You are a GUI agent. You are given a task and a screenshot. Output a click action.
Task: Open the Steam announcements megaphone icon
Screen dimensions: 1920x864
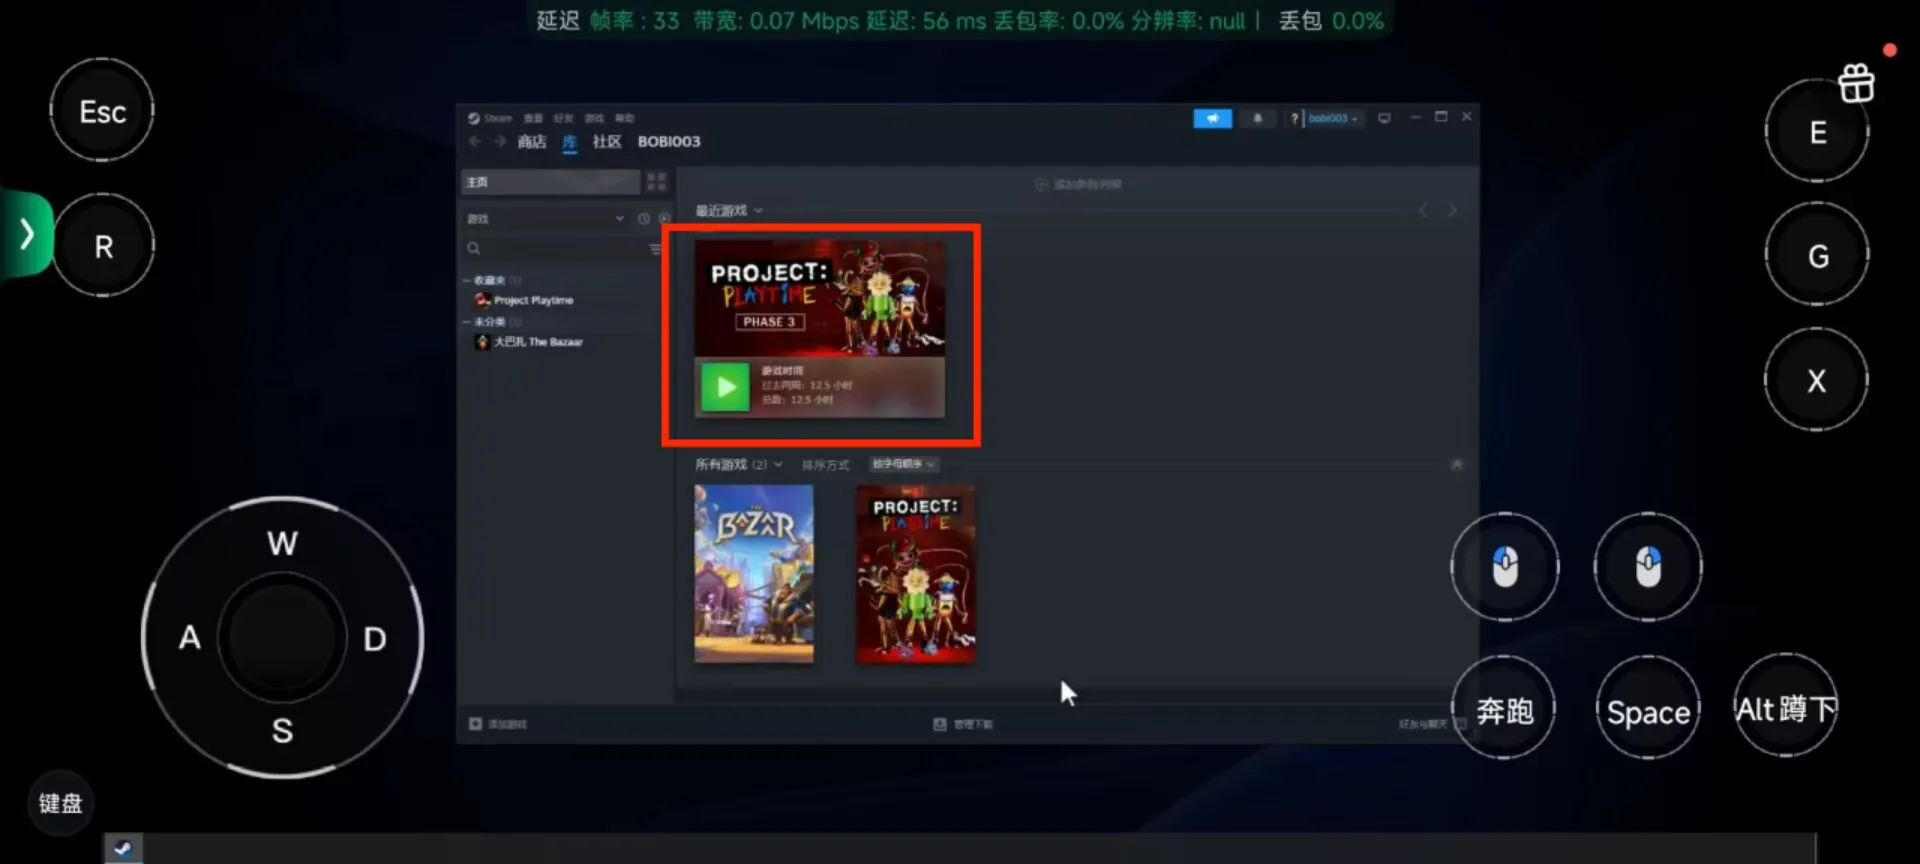1212,118
